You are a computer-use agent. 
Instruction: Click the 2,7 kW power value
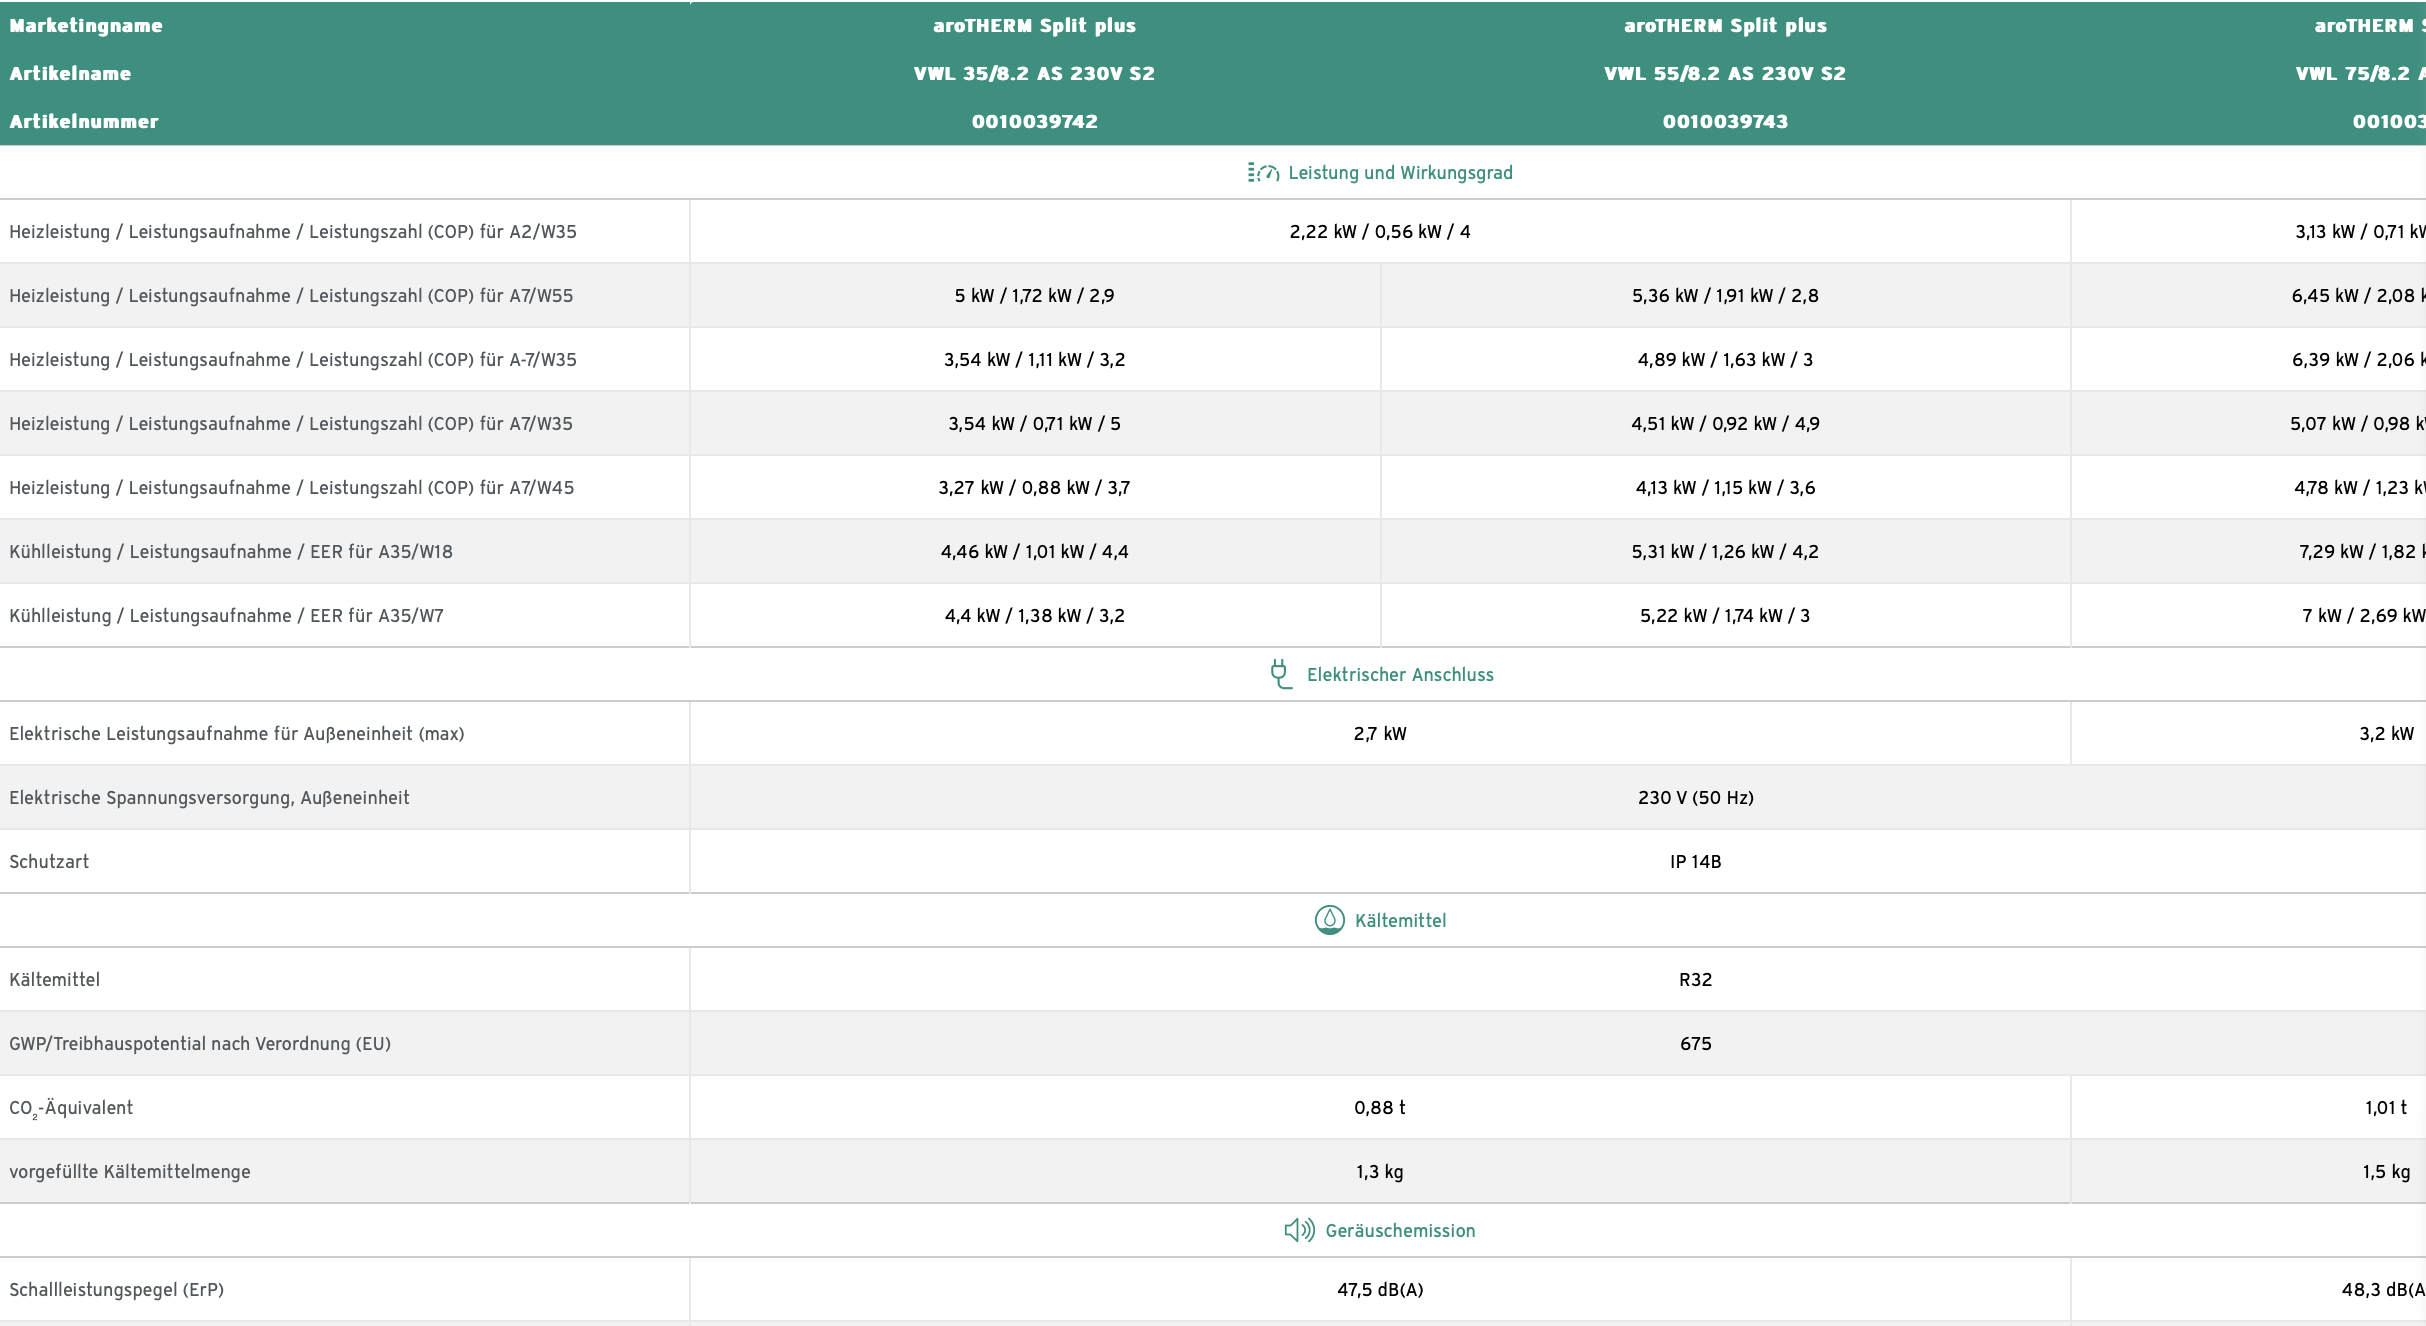pyautogui.click(x=1380, y=734)
